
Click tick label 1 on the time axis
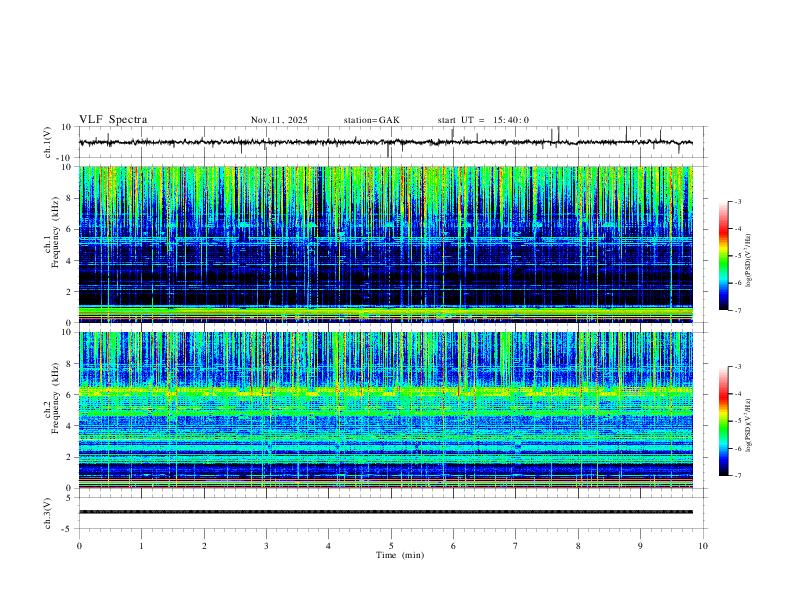pos(141,546)
